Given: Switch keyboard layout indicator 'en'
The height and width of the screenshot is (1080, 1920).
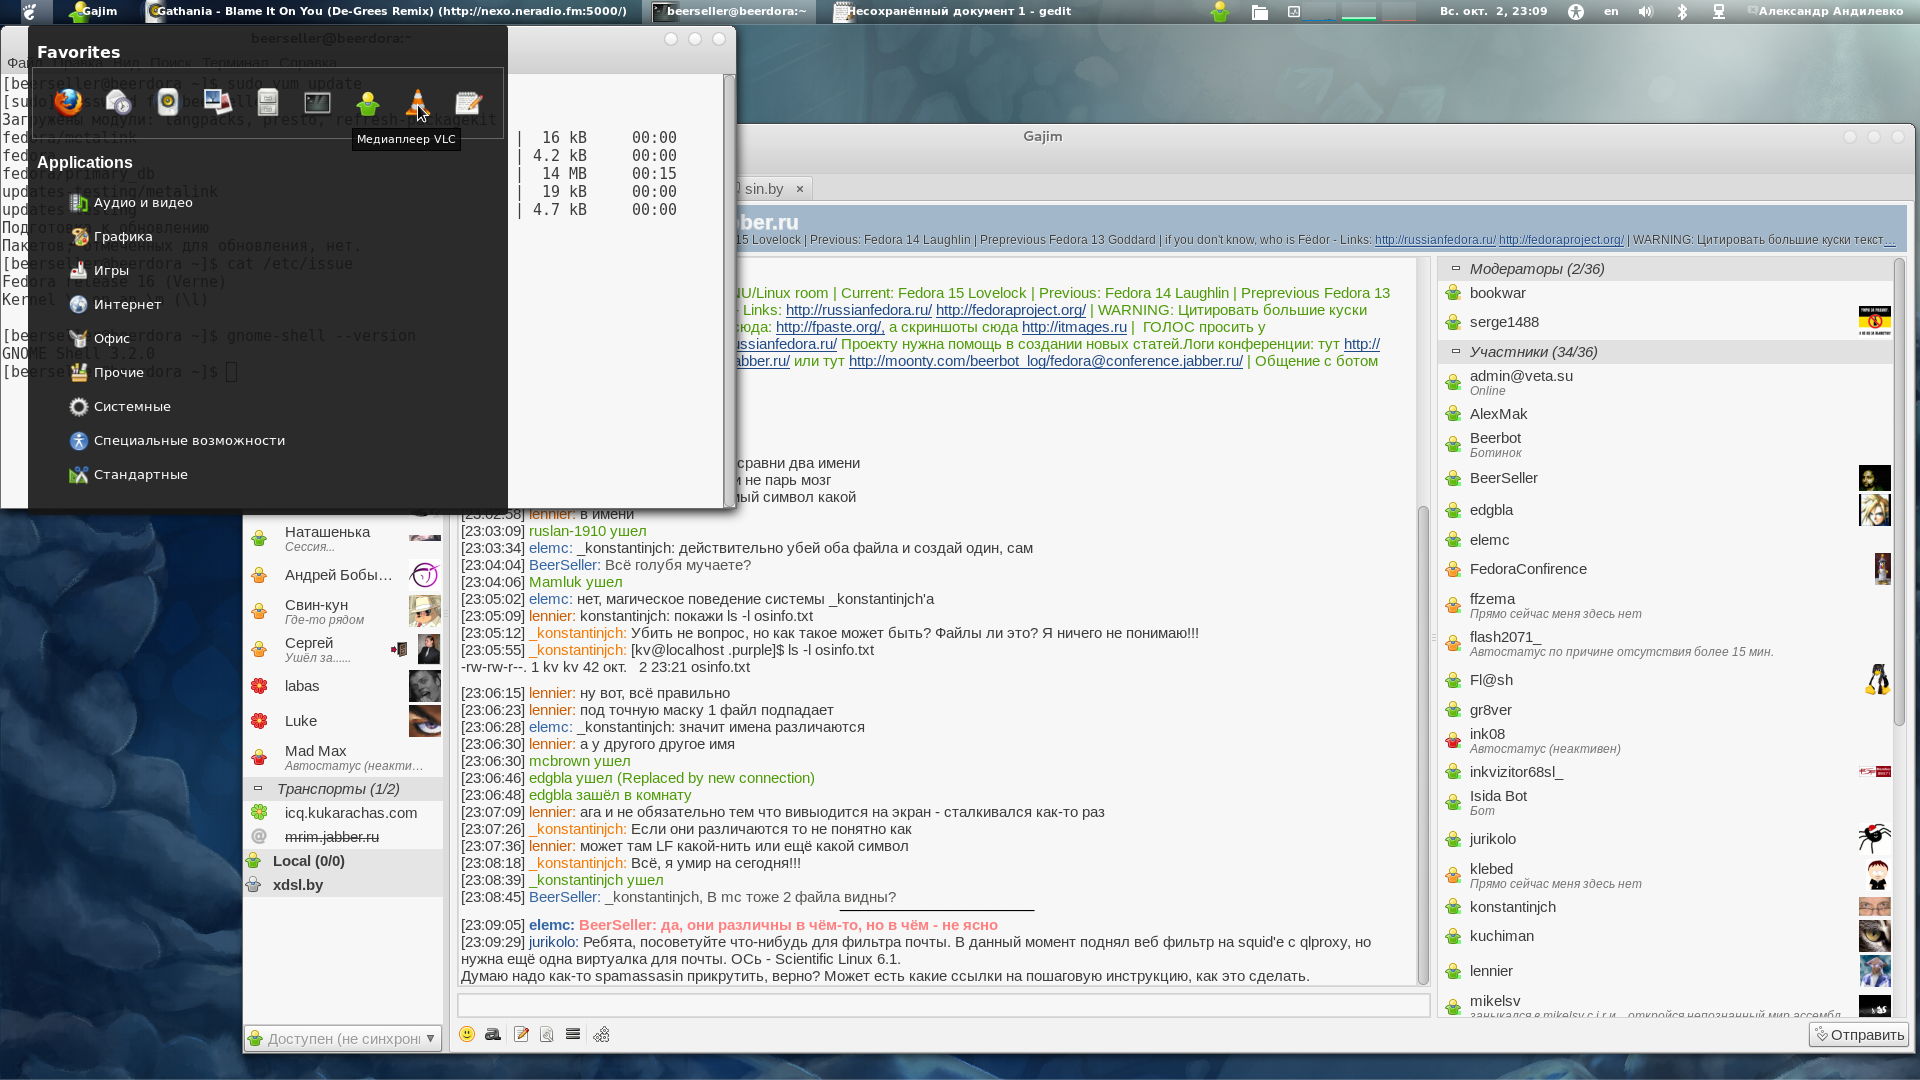Looking at the screenshot, I should point(1611,12).
